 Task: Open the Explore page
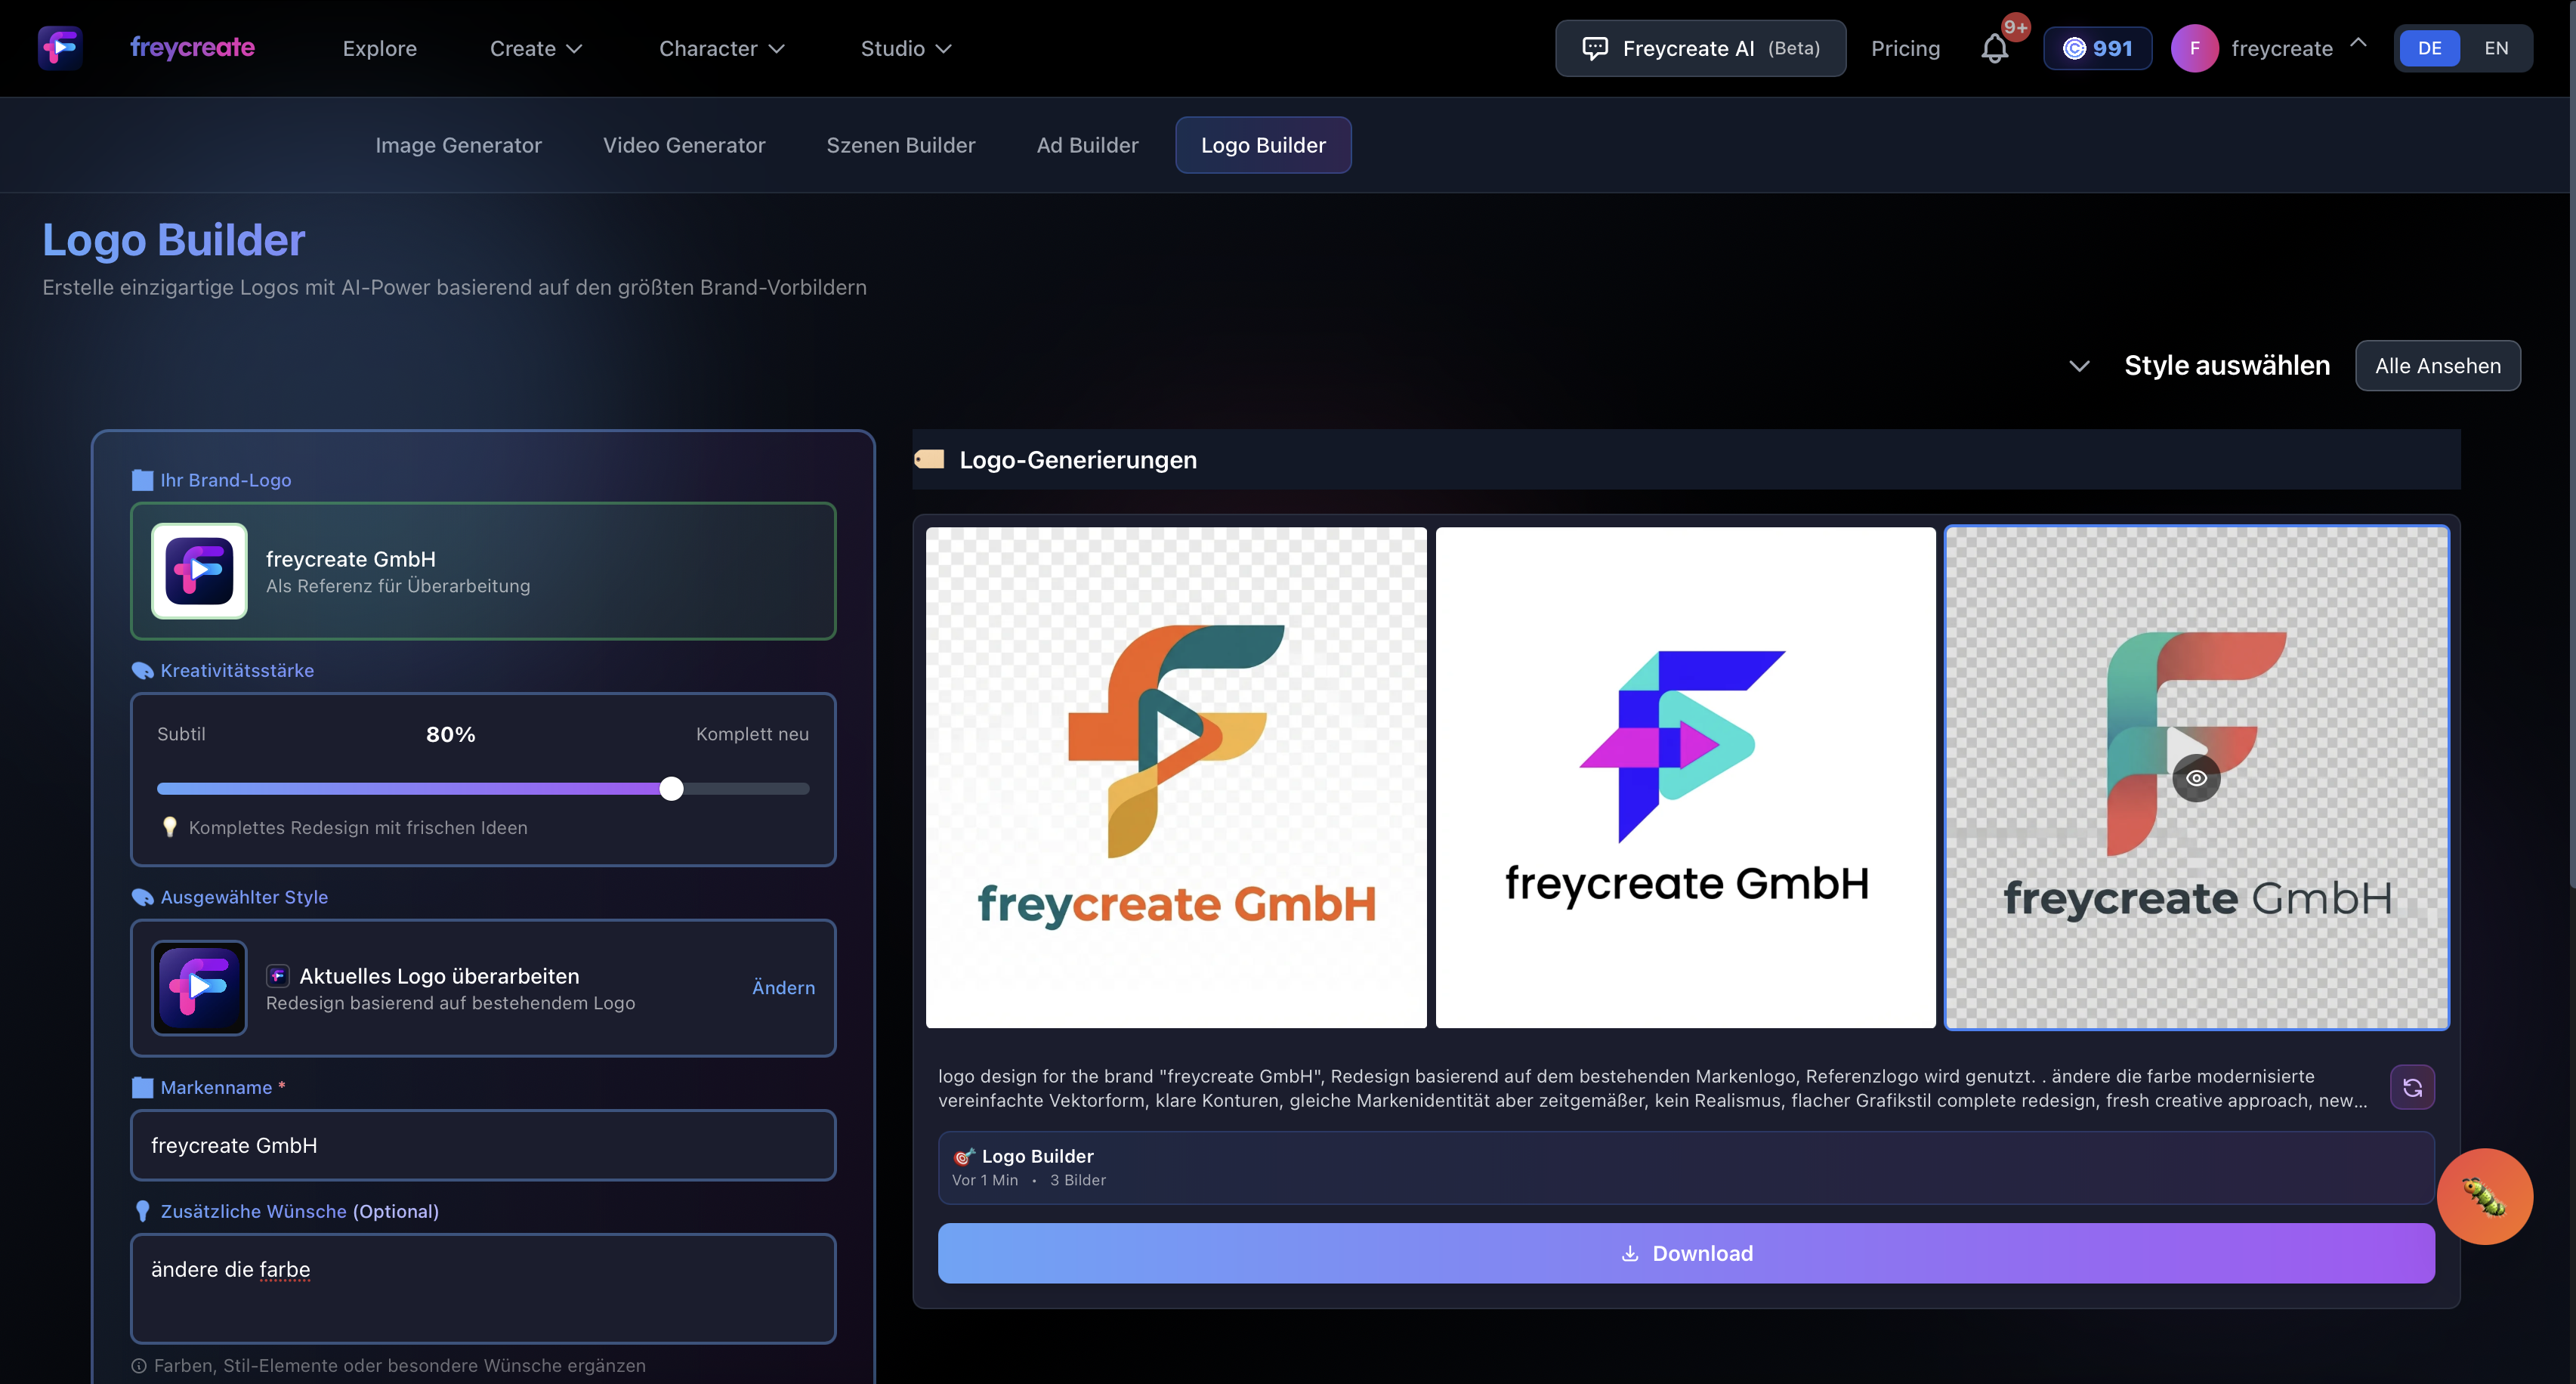pos(379,48)
